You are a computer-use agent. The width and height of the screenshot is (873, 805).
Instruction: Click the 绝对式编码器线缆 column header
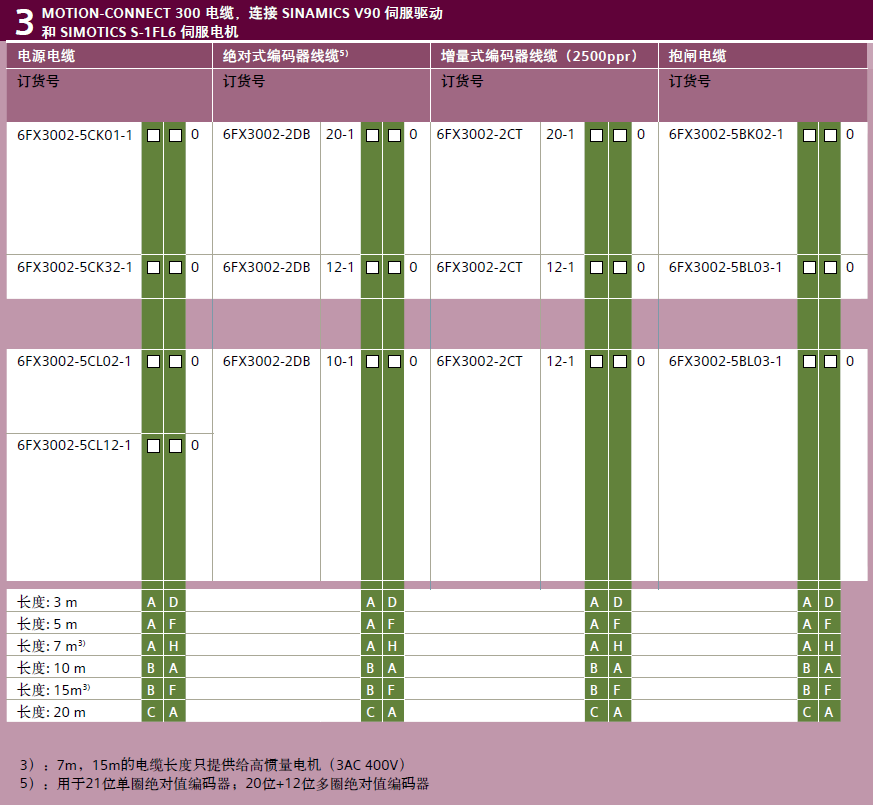click(x=285, y=56)
